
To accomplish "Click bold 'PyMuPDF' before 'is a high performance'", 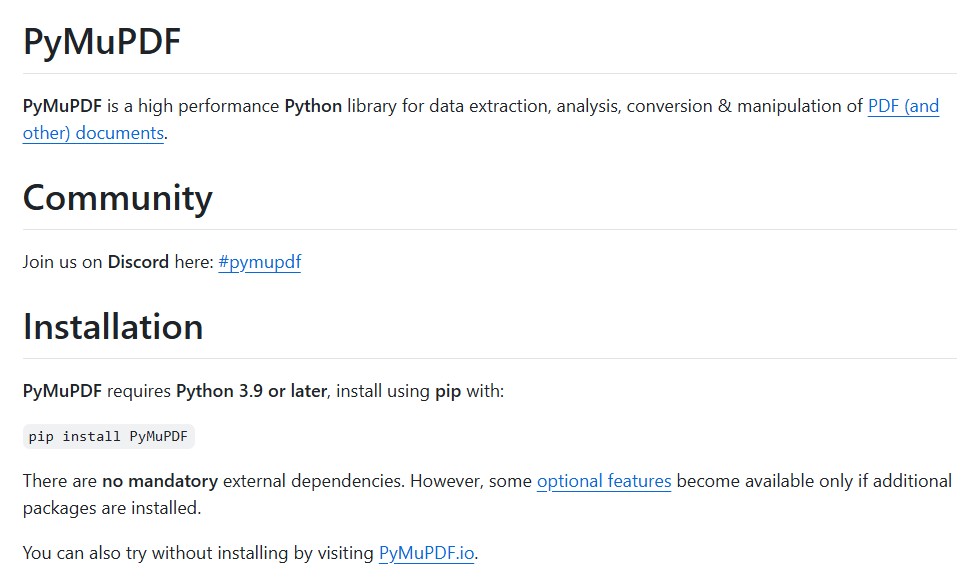I will 62,106.
